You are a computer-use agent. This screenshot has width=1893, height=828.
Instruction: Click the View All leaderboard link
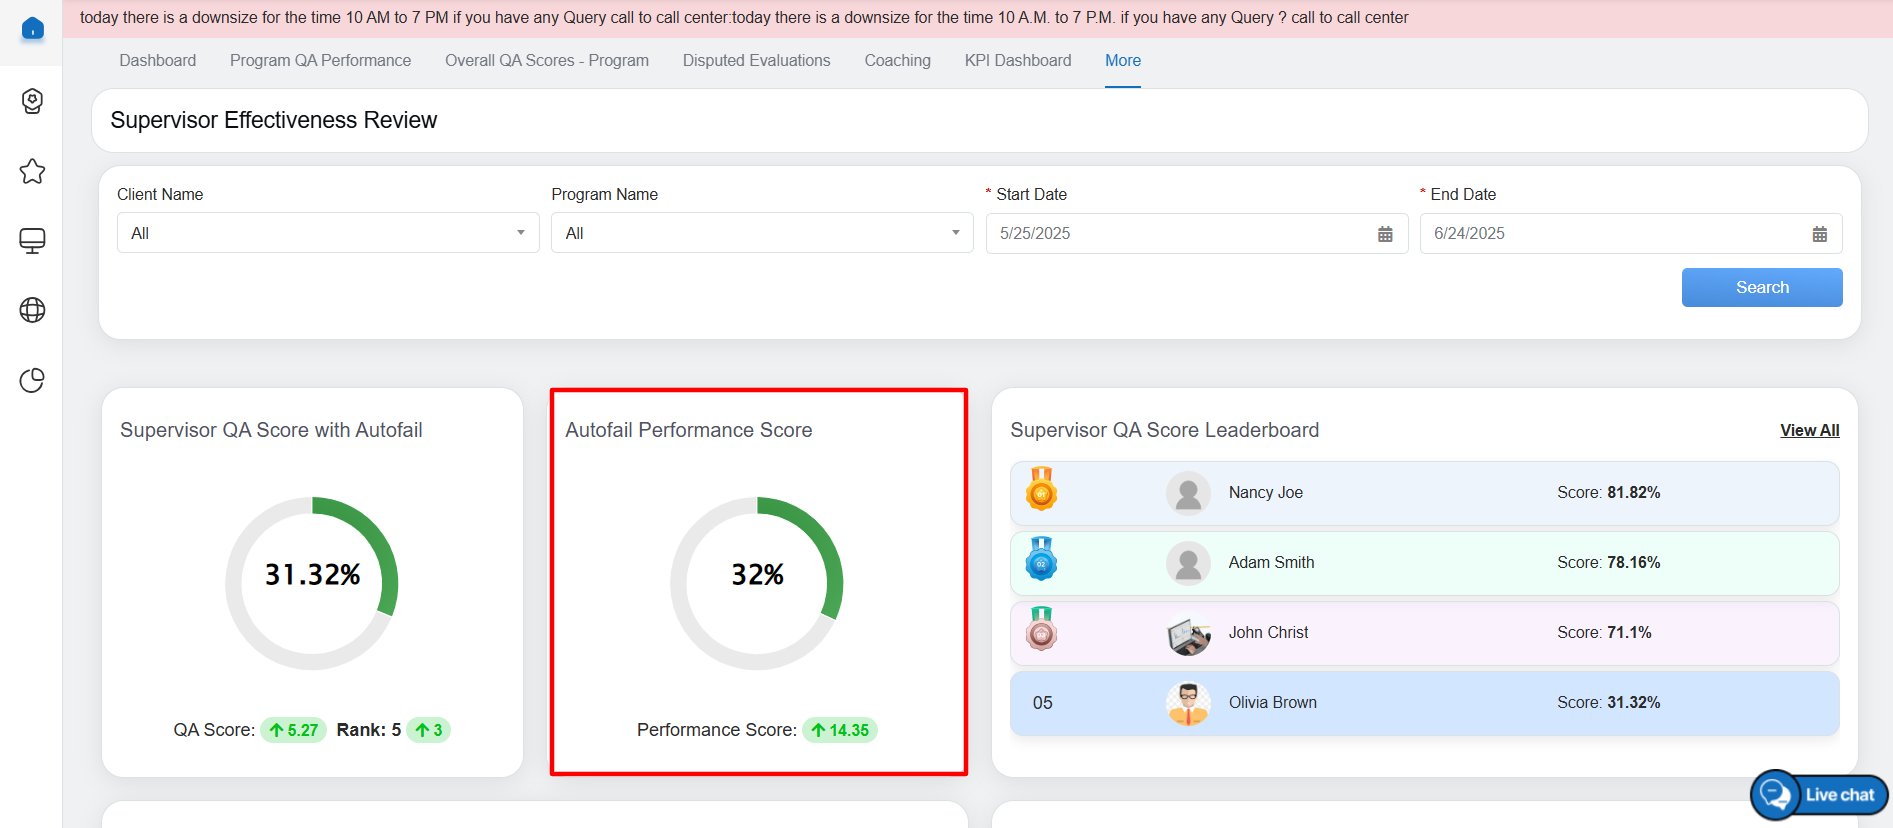1809,430
